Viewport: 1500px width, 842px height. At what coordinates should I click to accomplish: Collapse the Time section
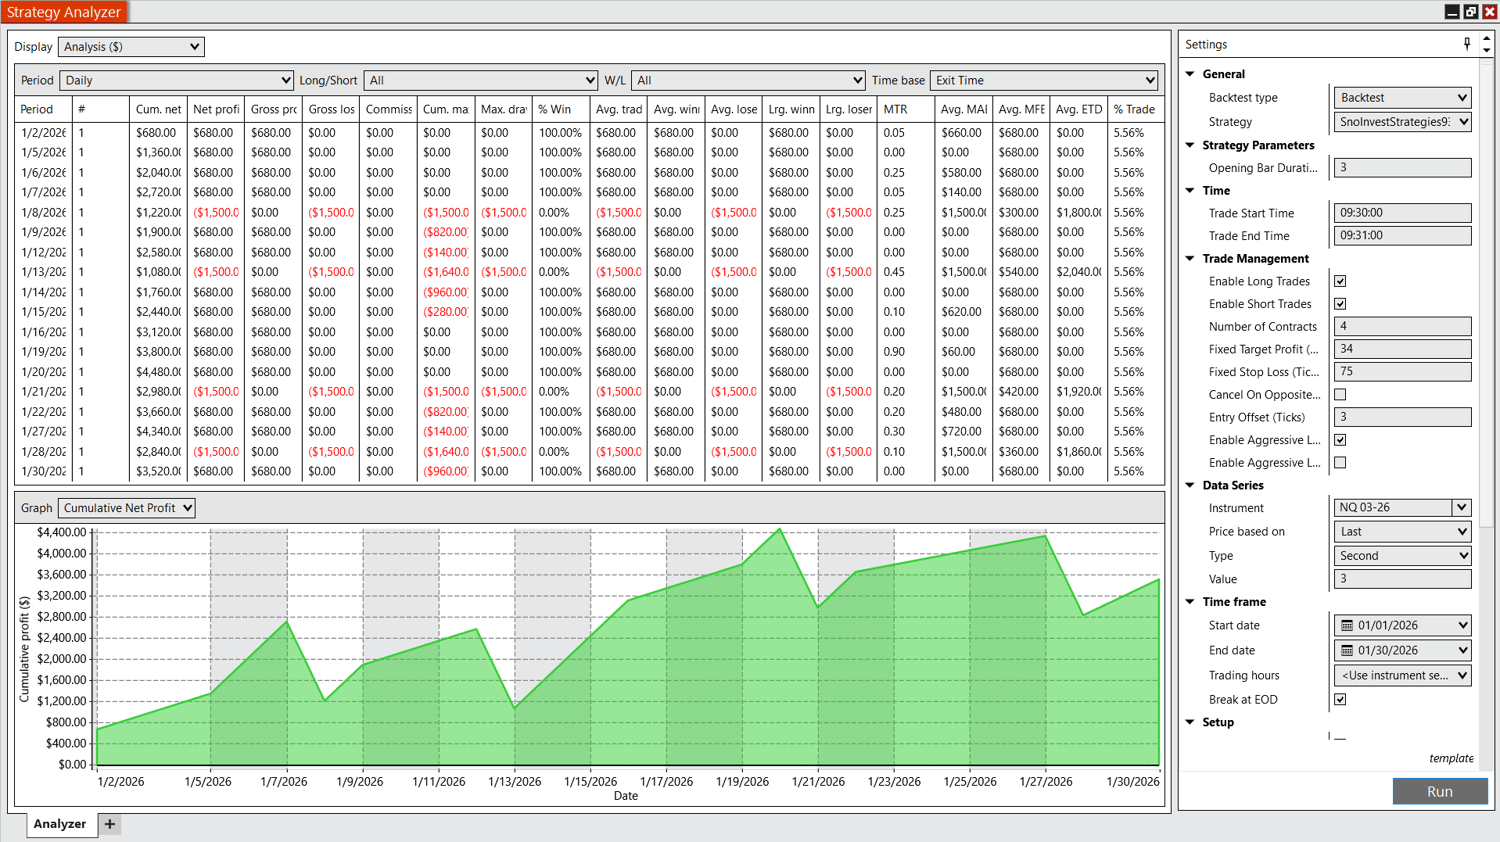click(x=1190, y=190)
